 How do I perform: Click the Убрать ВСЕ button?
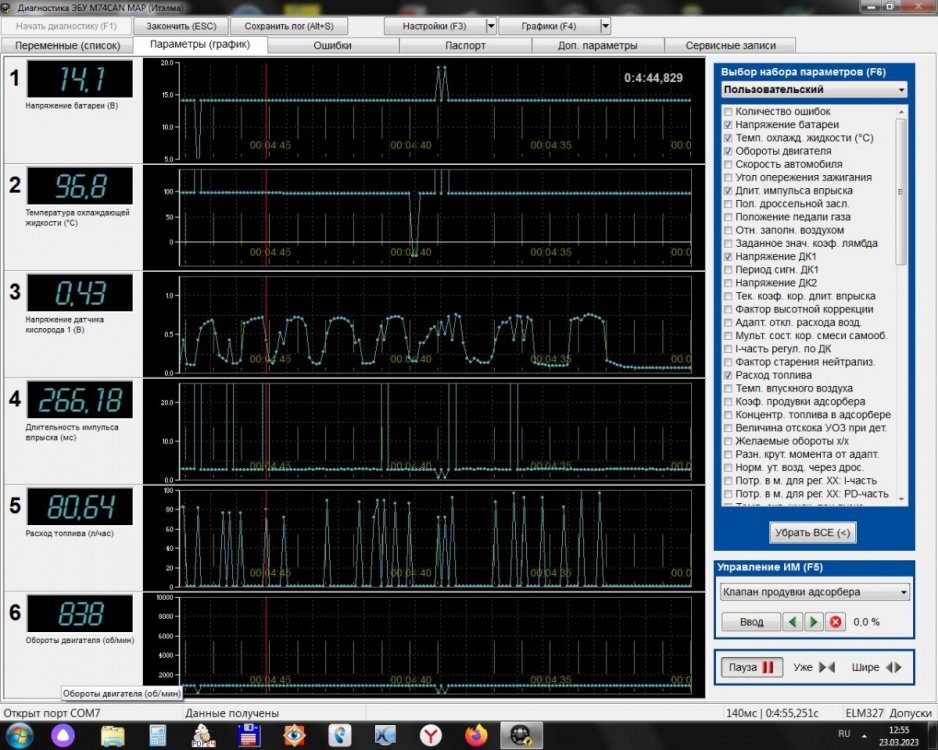[x=813, y=533]
